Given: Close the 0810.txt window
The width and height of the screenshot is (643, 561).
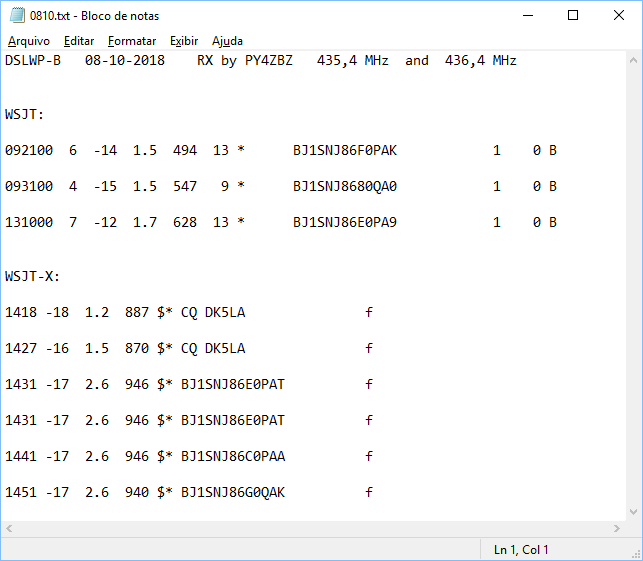Looking at the screenshot, I should point(619,16).
